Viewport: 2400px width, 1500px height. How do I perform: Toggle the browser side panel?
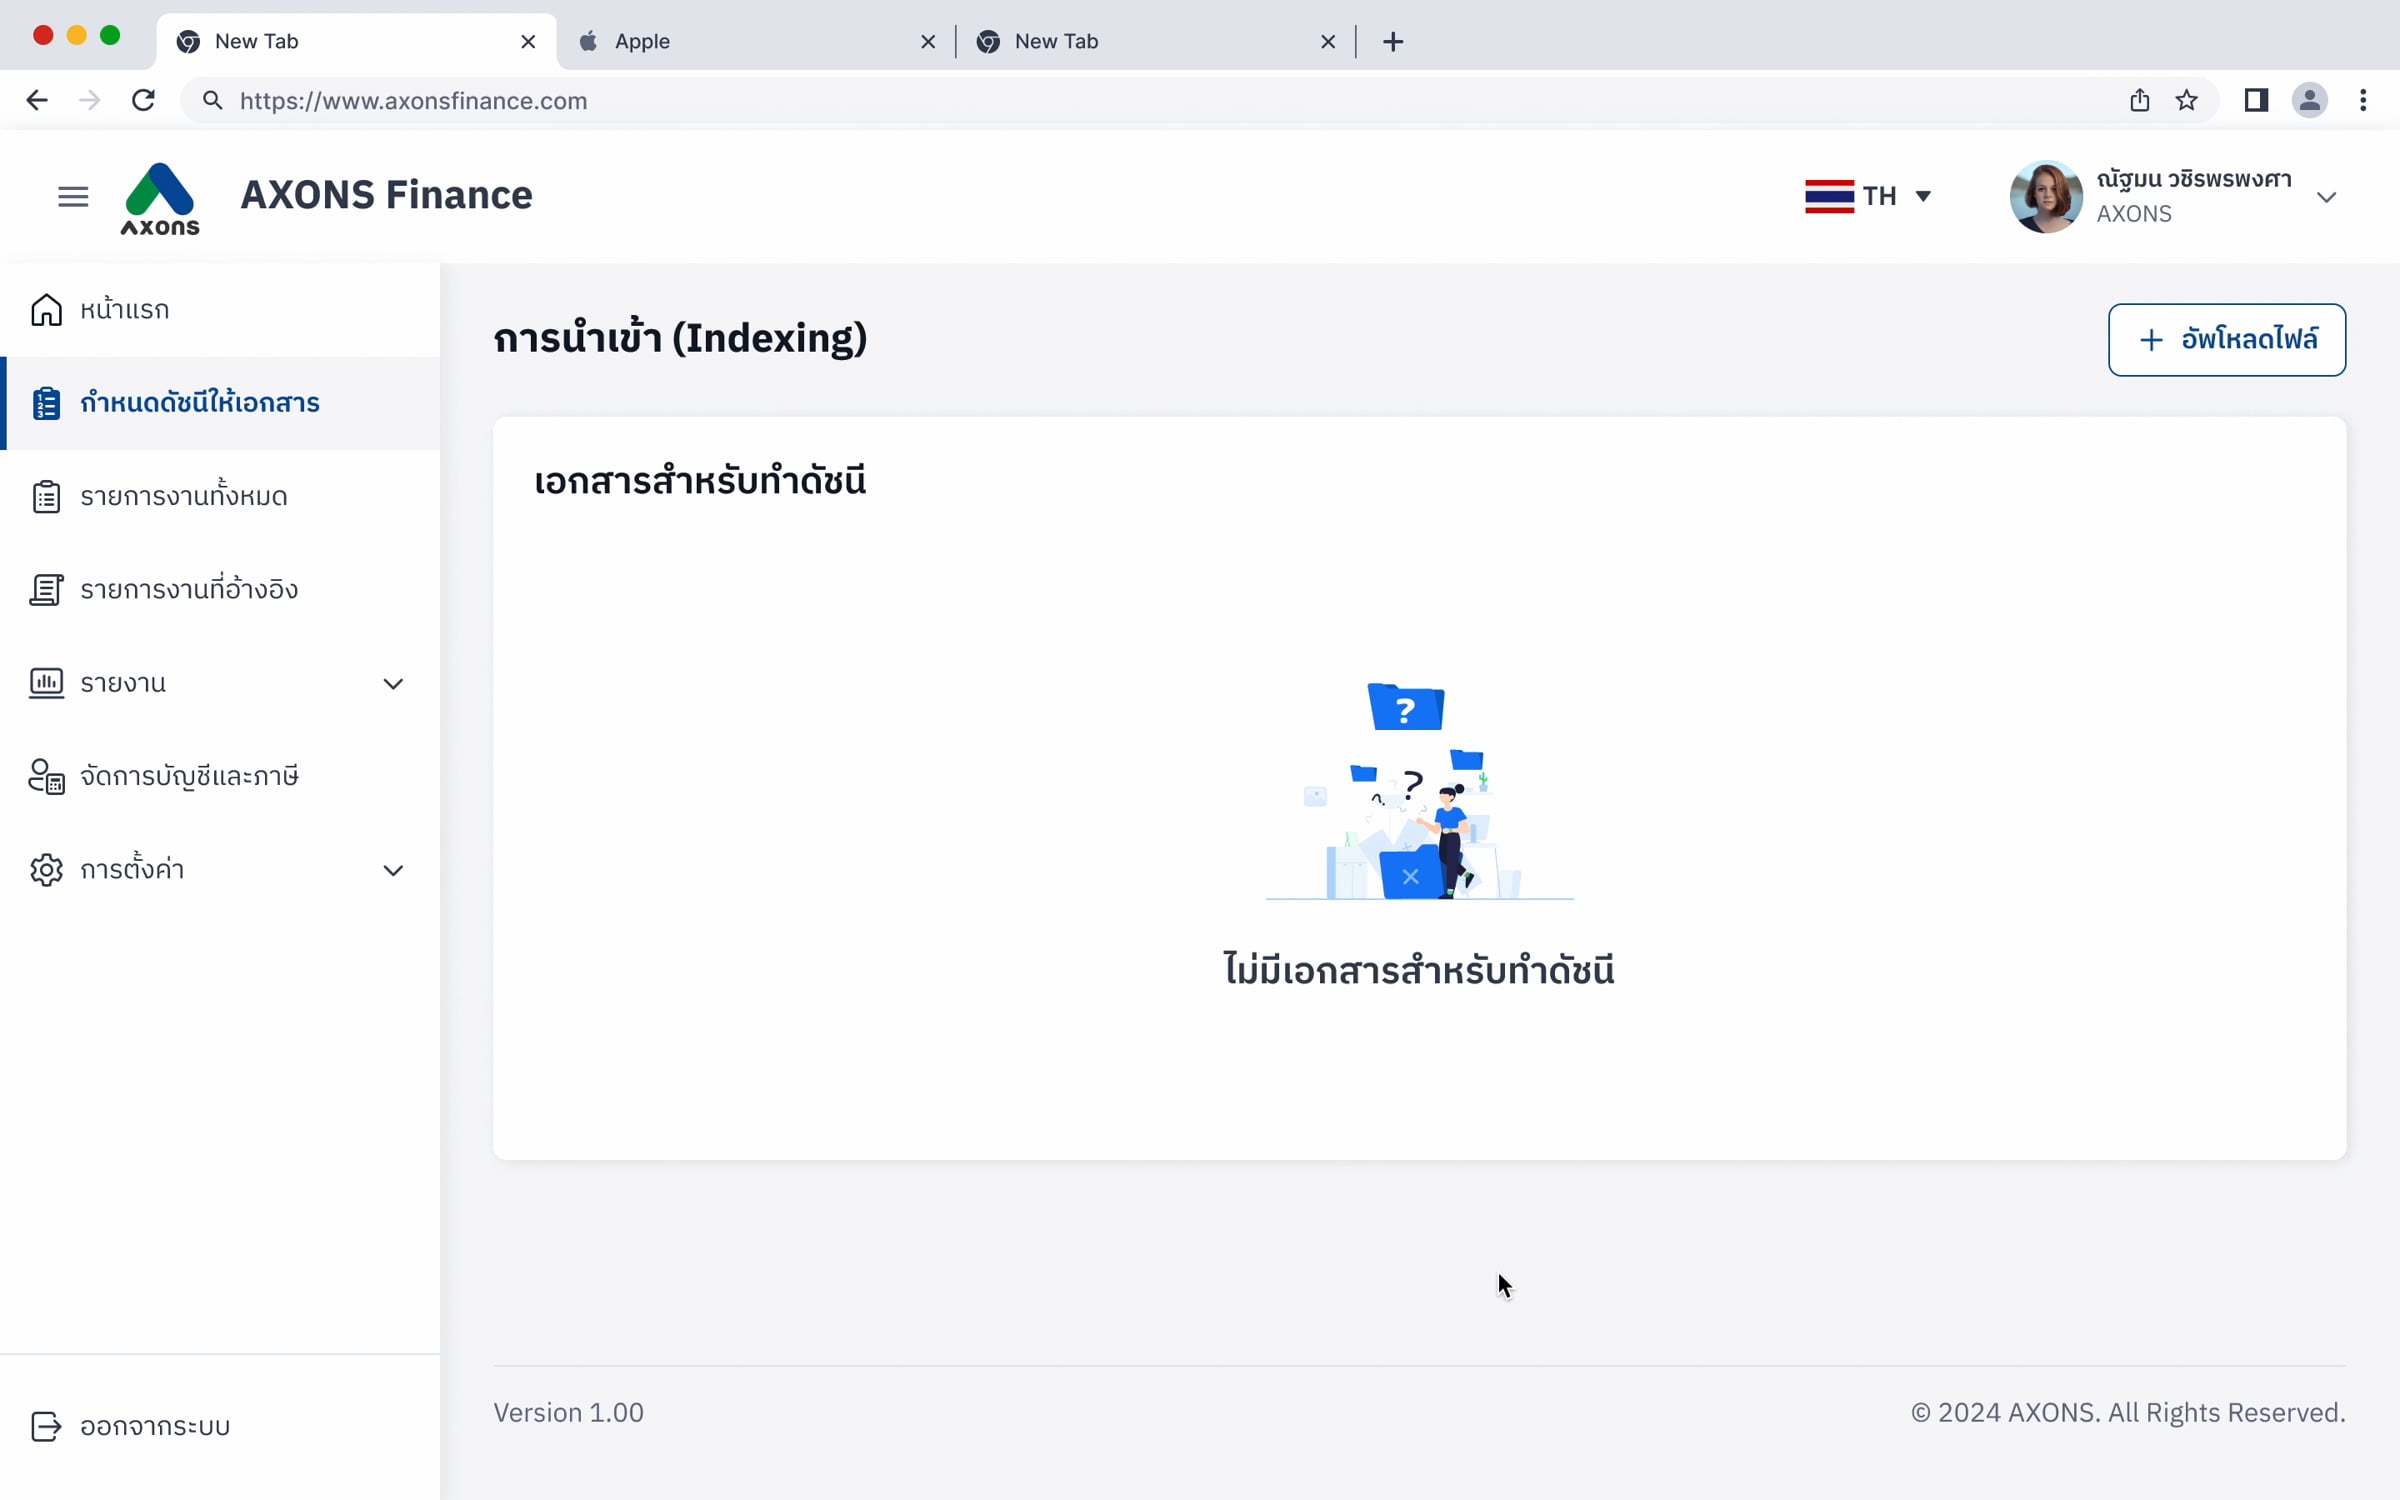point(2256,100)
